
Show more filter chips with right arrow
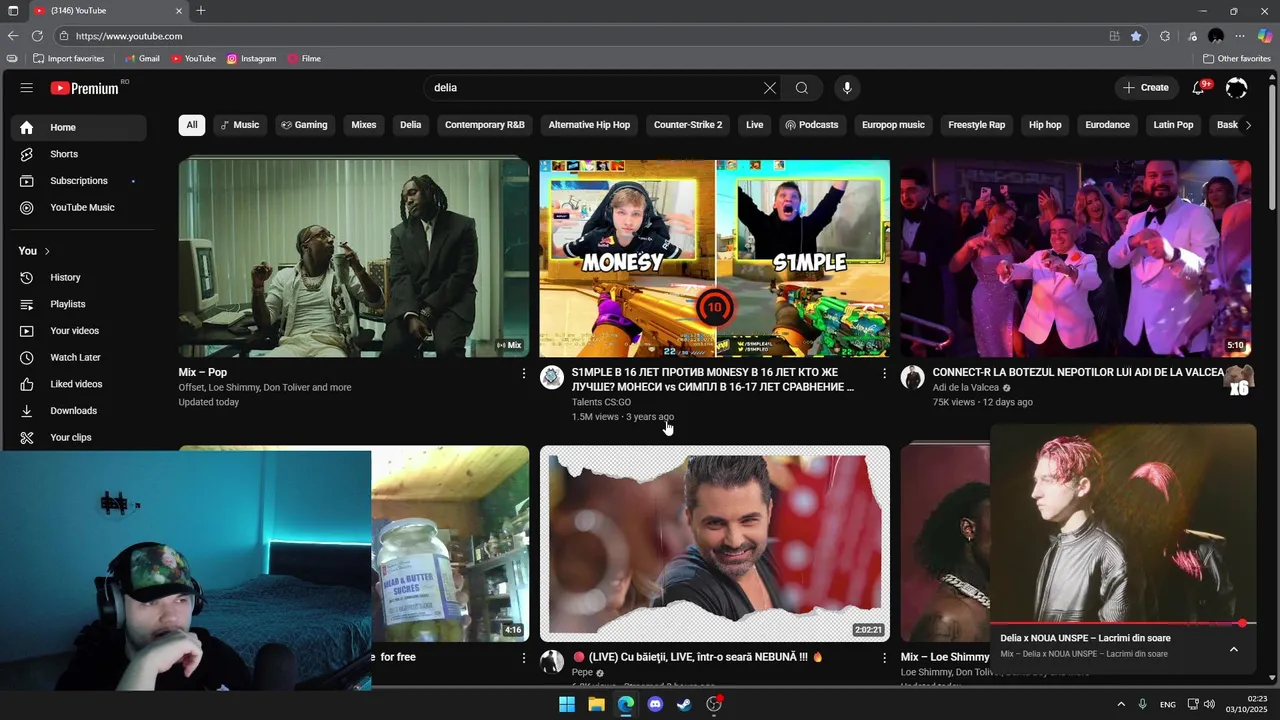(x=1247, y=125)
